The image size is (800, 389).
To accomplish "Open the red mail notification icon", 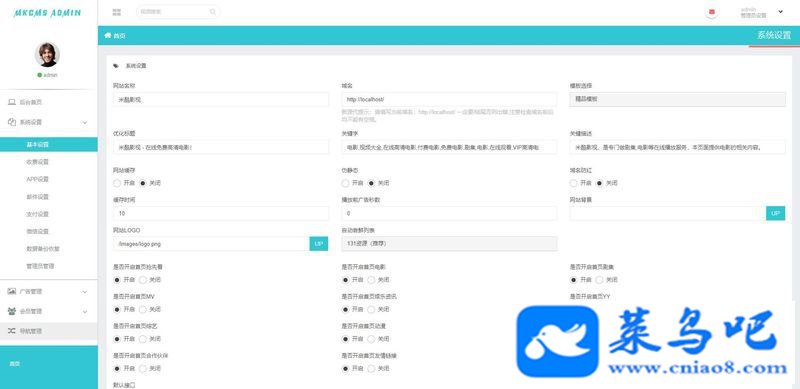I will [x=712, y=12].
